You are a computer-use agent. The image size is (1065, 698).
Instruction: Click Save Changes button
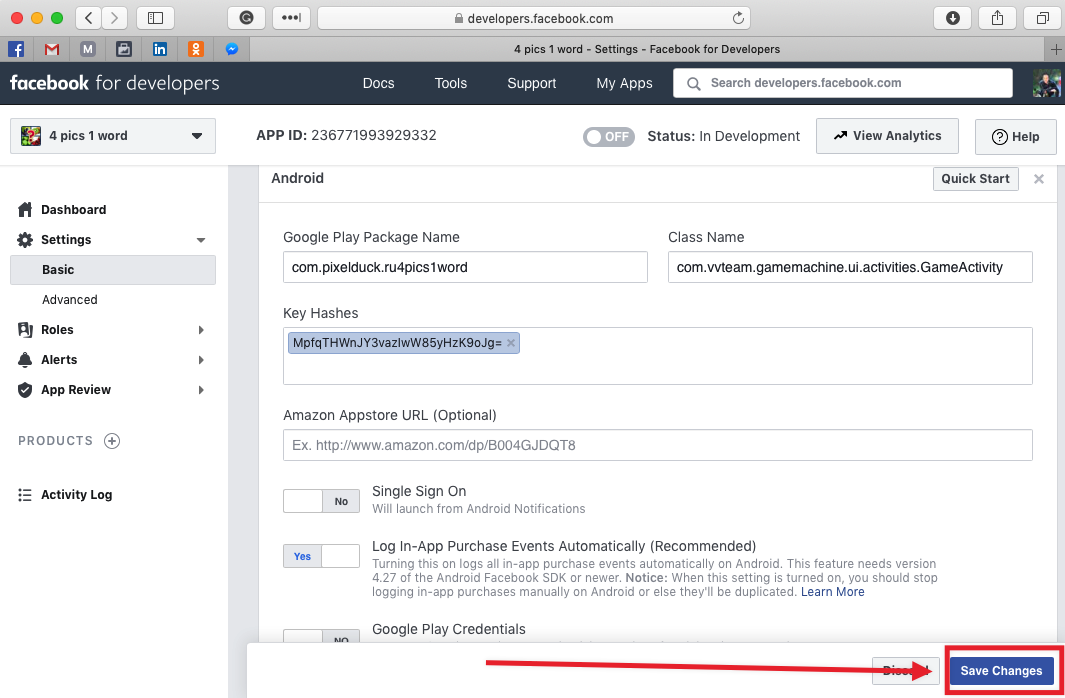click(x=1001, y=671)
